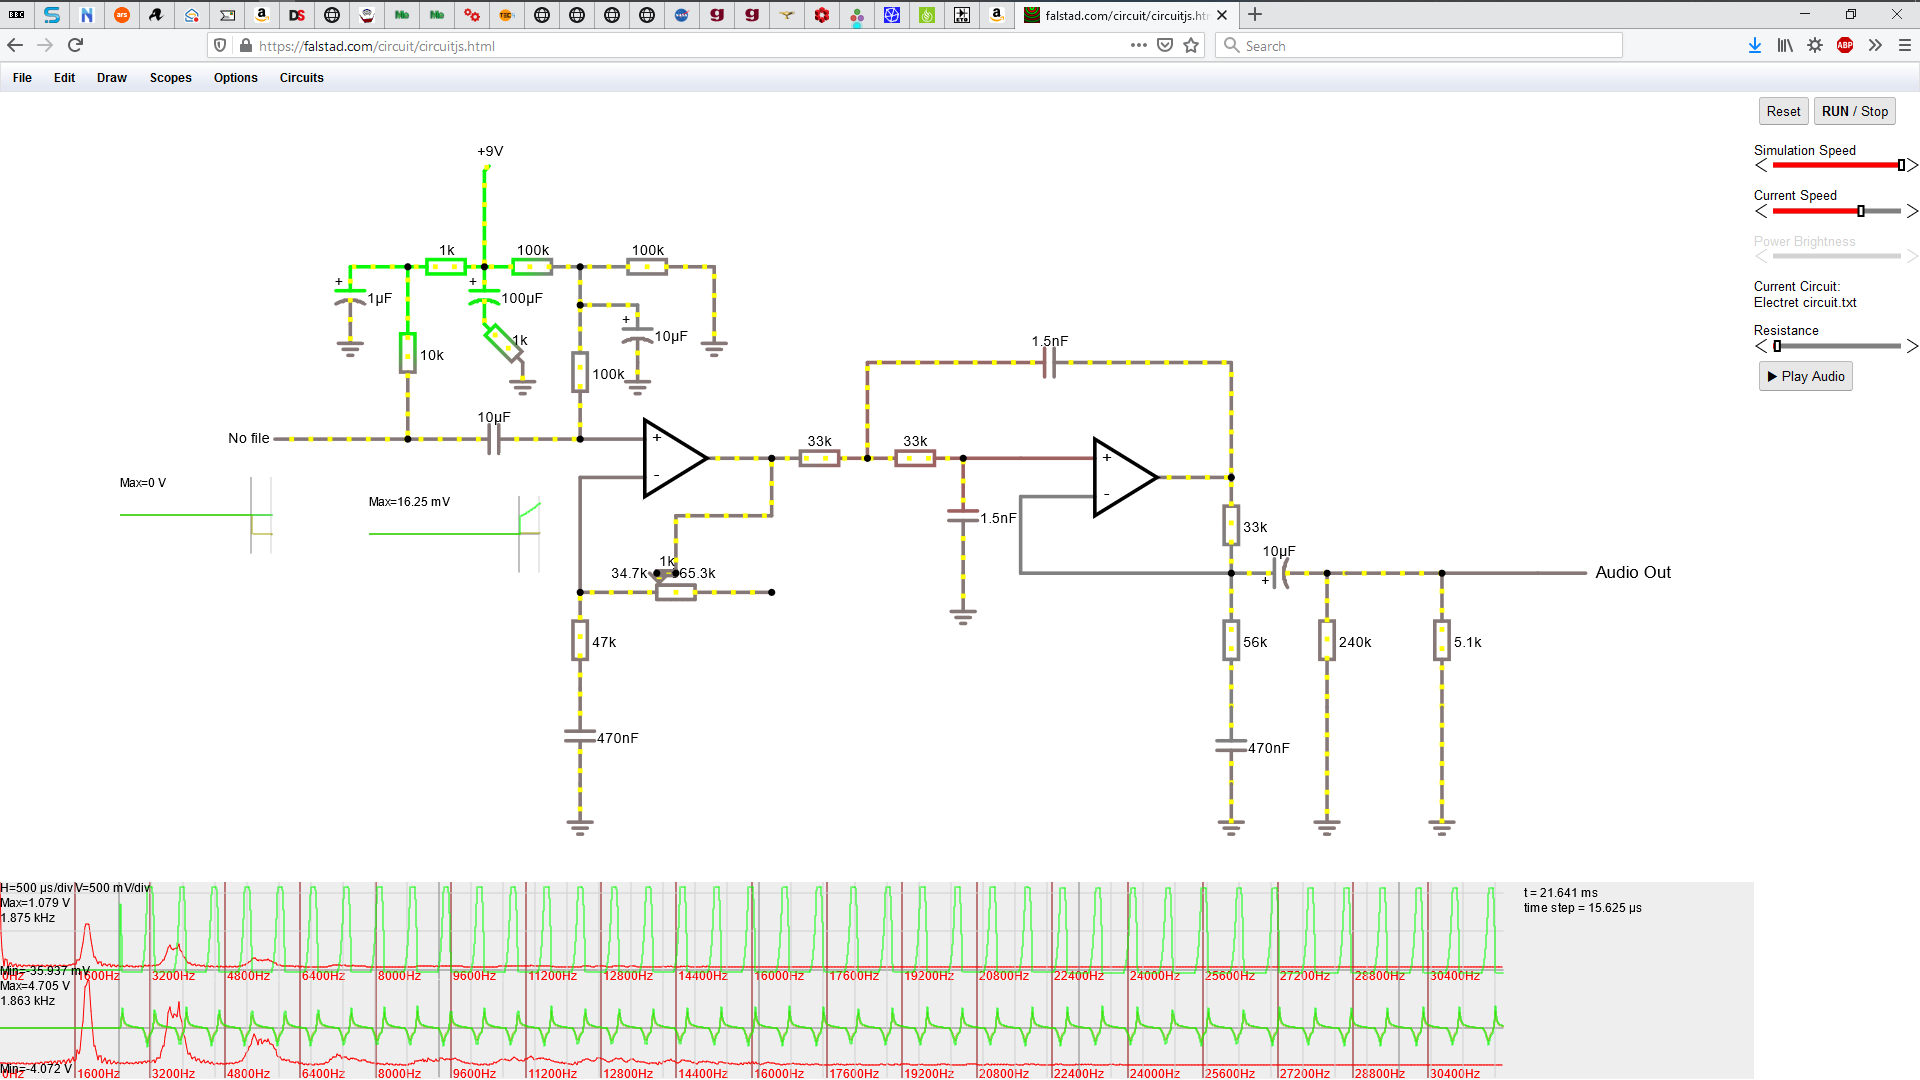Select the 47k resistor
This screenshot has width=1920, height=1080.
click(x=580, y=640)
